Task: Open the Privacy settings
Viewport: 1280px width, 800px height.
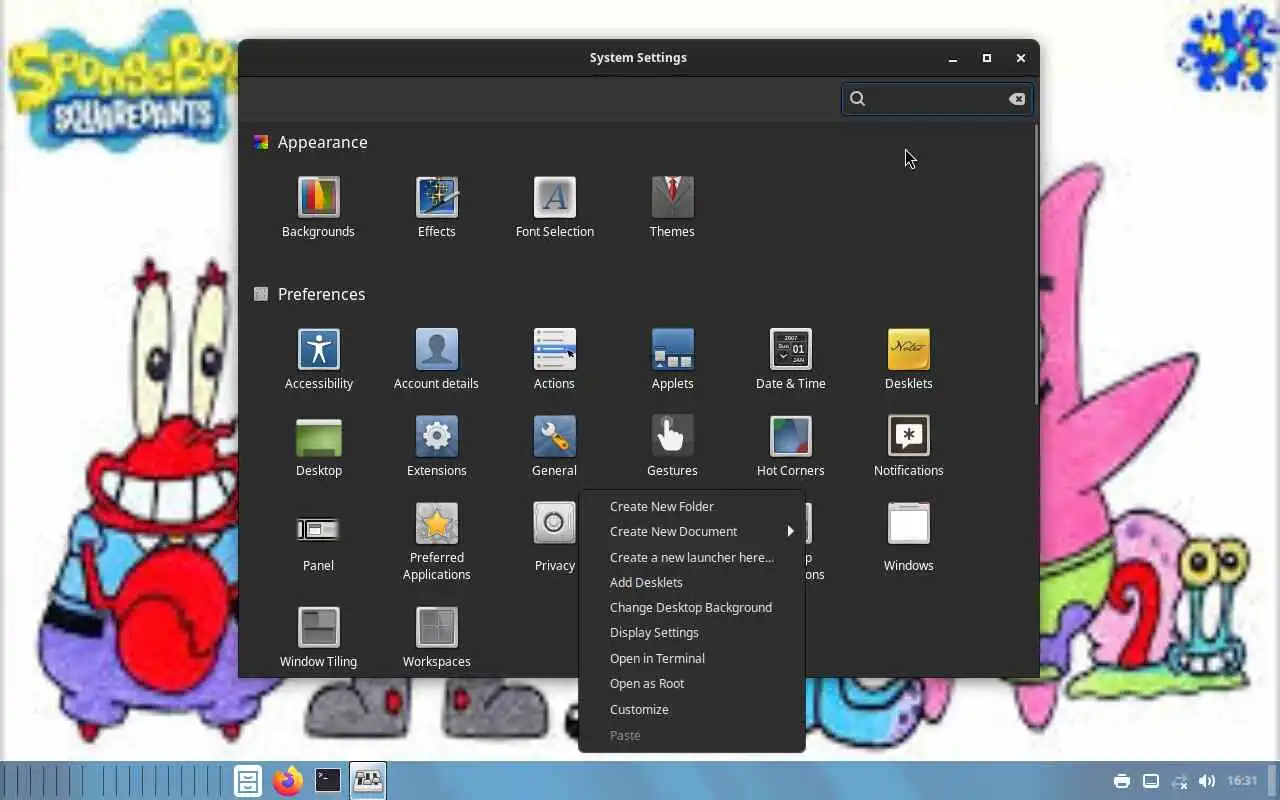Action: pyautogui.click(x=555, y=537)
